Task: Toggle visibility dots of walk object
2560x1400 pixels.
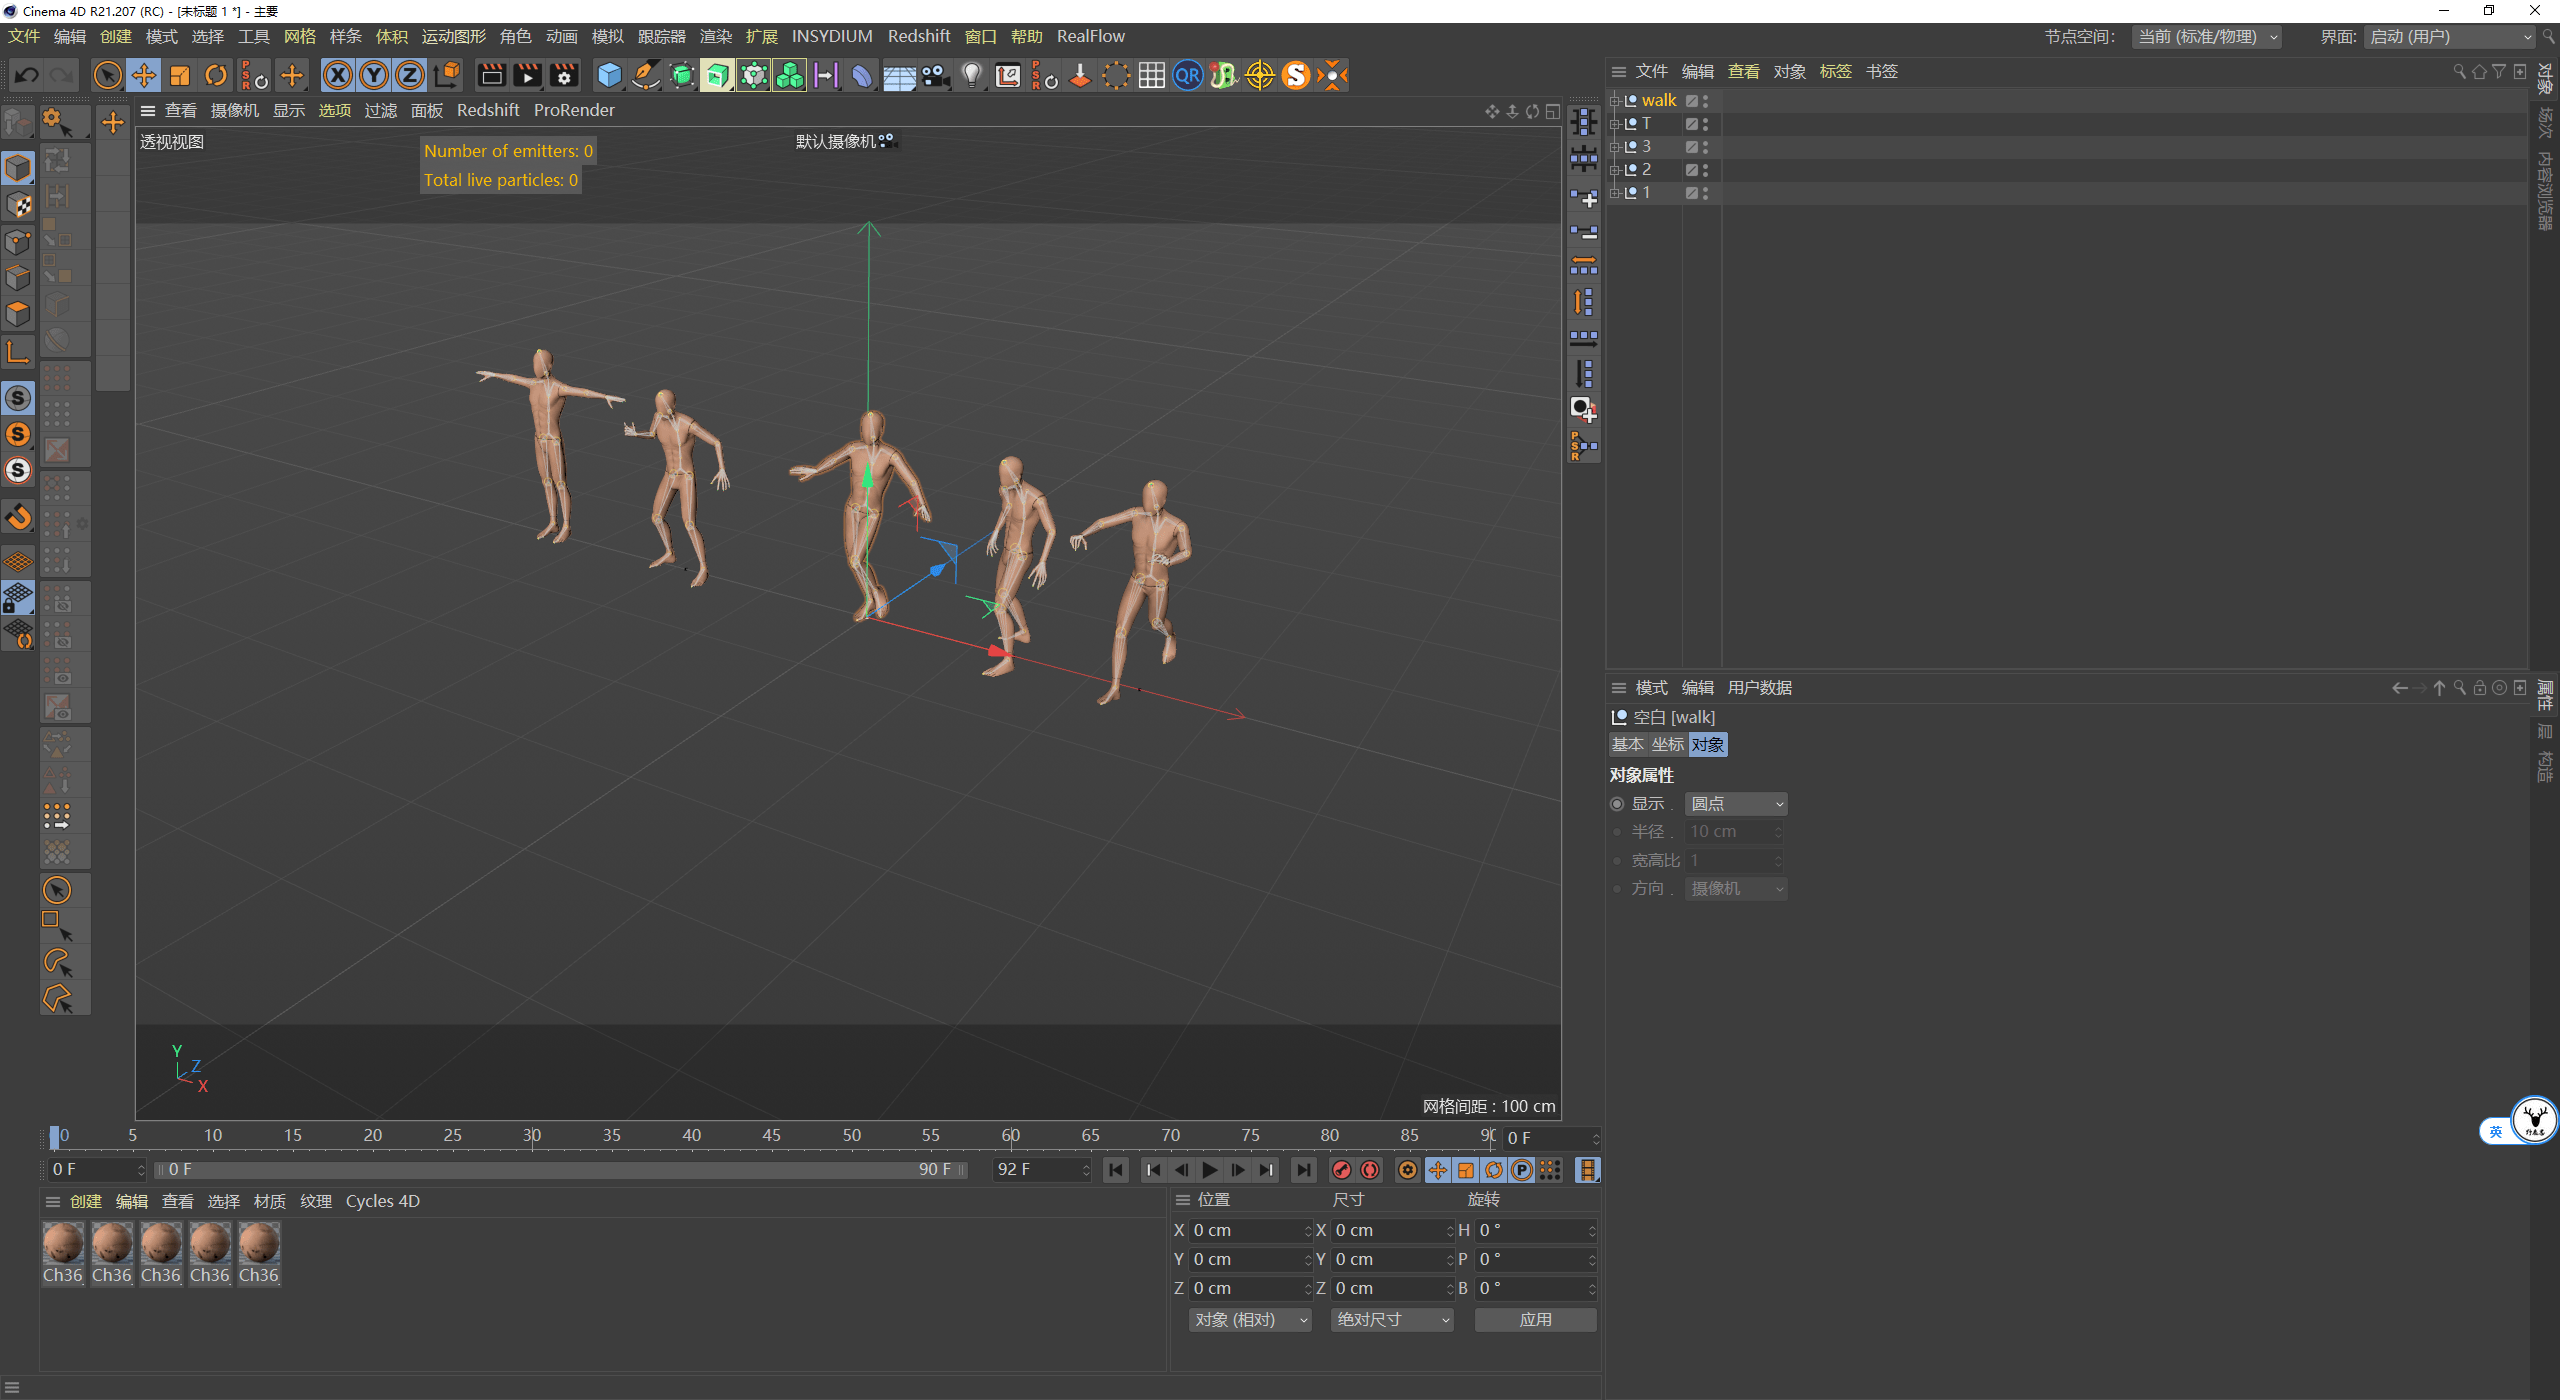Action: (x=1706, y=100)
